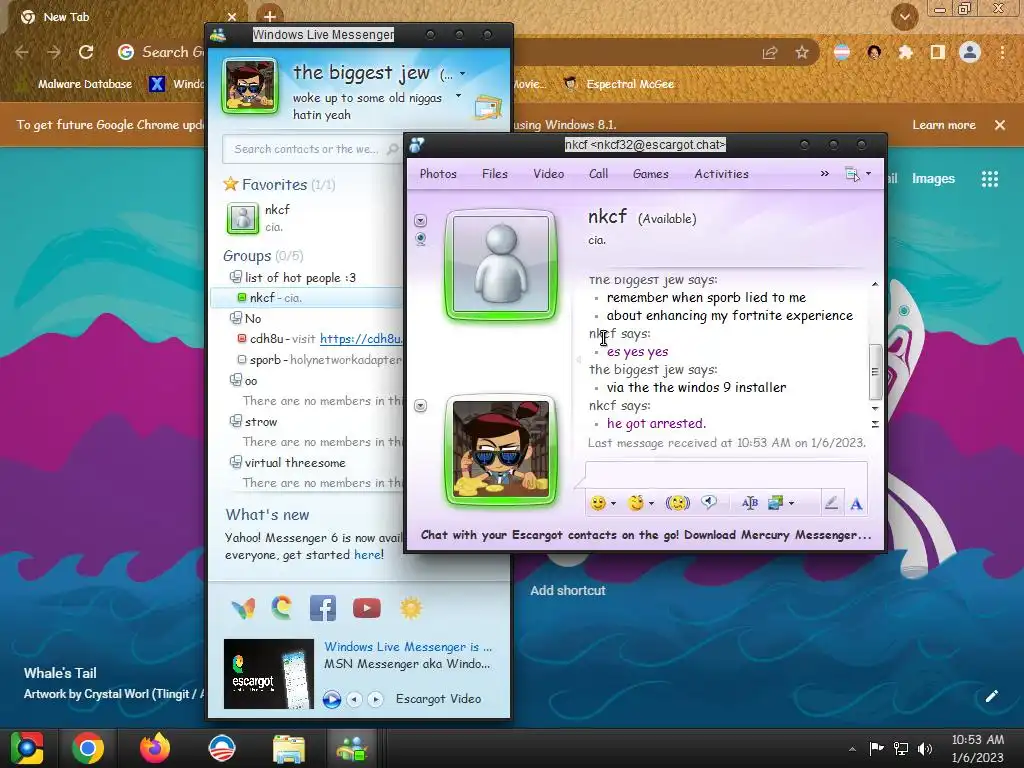The width and height of the screenshot is (1024, 768).
Task: Open dropdown arrow next to smiley emoticon
Action: (x=613, y=504)
